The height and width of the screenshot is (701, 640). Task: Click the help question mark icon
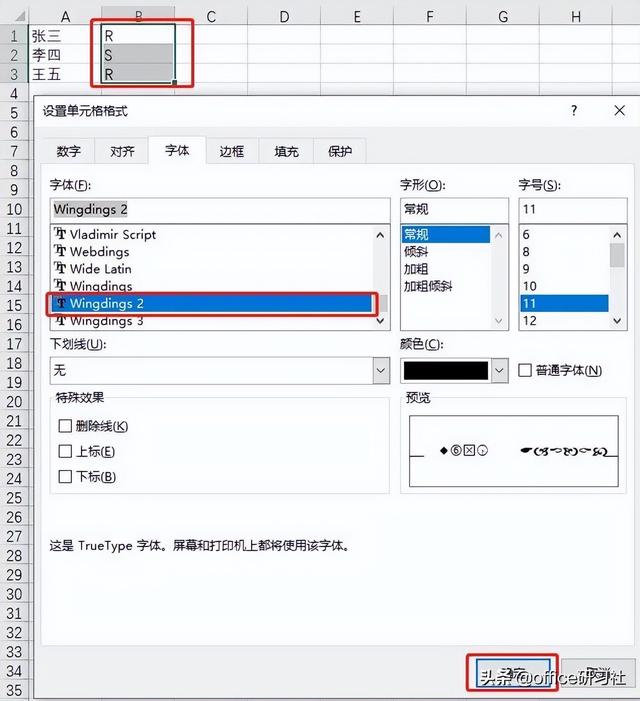coord(574,110)
